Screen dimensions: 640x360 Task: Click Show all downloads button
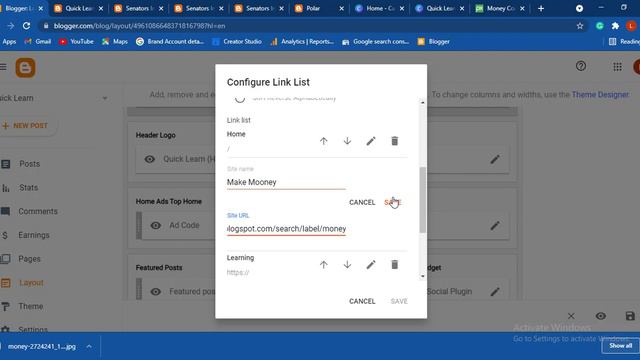tap(620, 346)
